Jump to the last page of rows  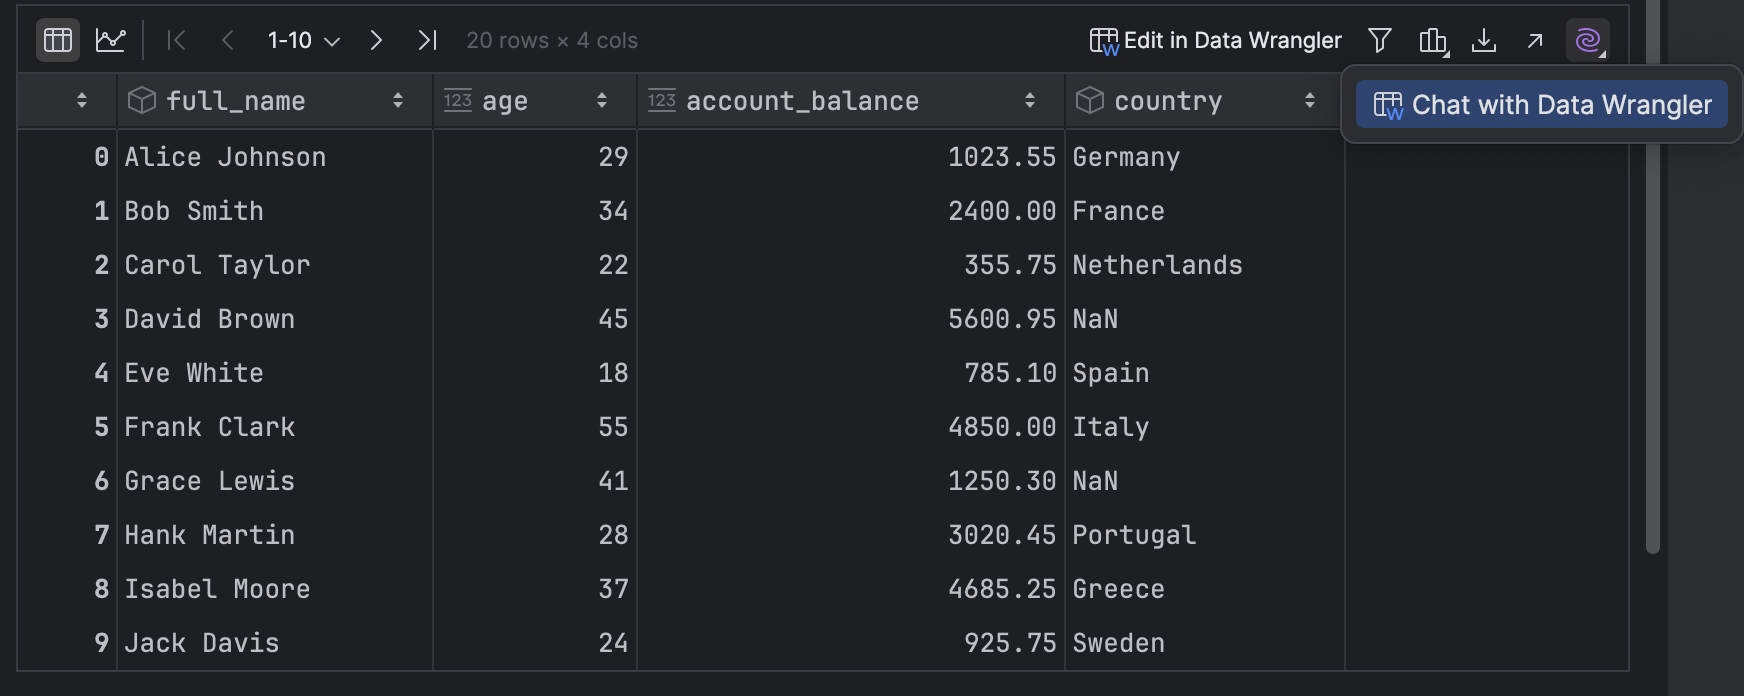[428, 40]
